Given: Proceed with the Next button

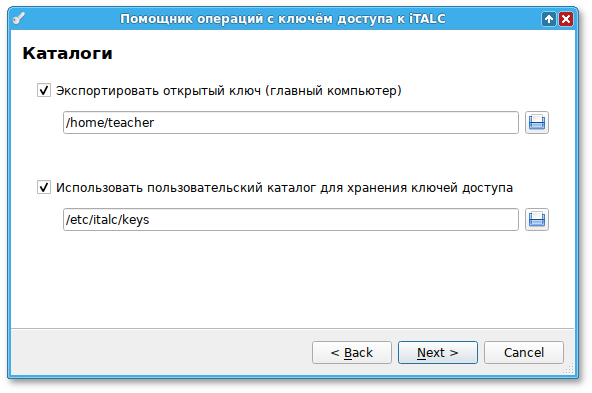Looking at the screenshot, I should pos(438,353).
